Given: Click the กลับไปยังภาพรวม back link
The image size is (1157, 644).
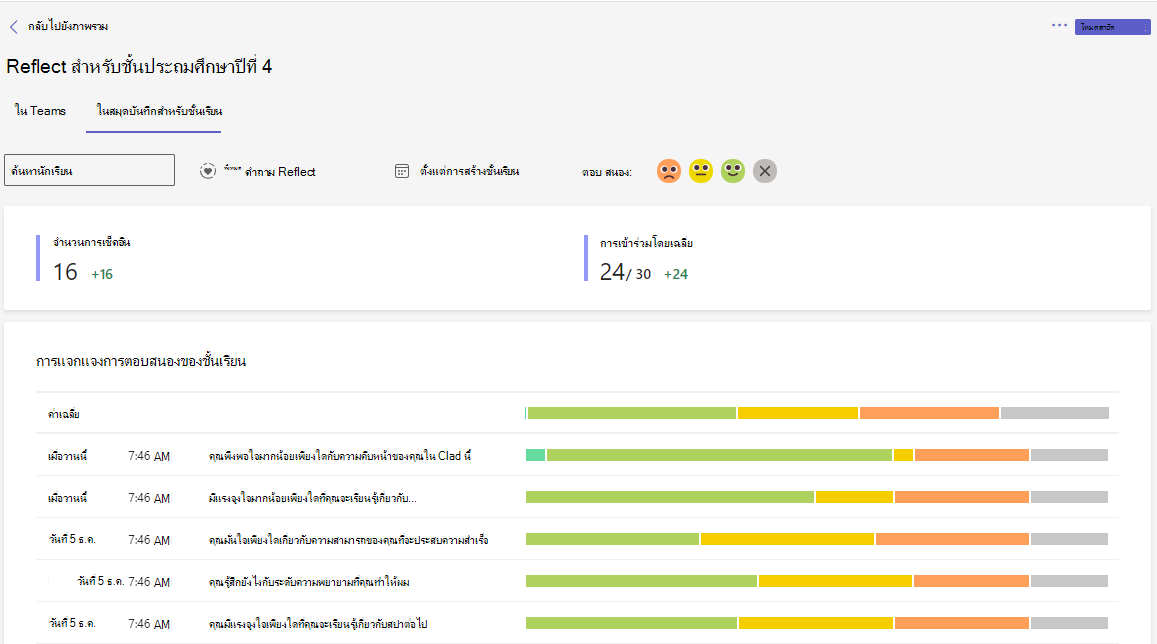Looking at the screenshot, I should pos(68,27).
